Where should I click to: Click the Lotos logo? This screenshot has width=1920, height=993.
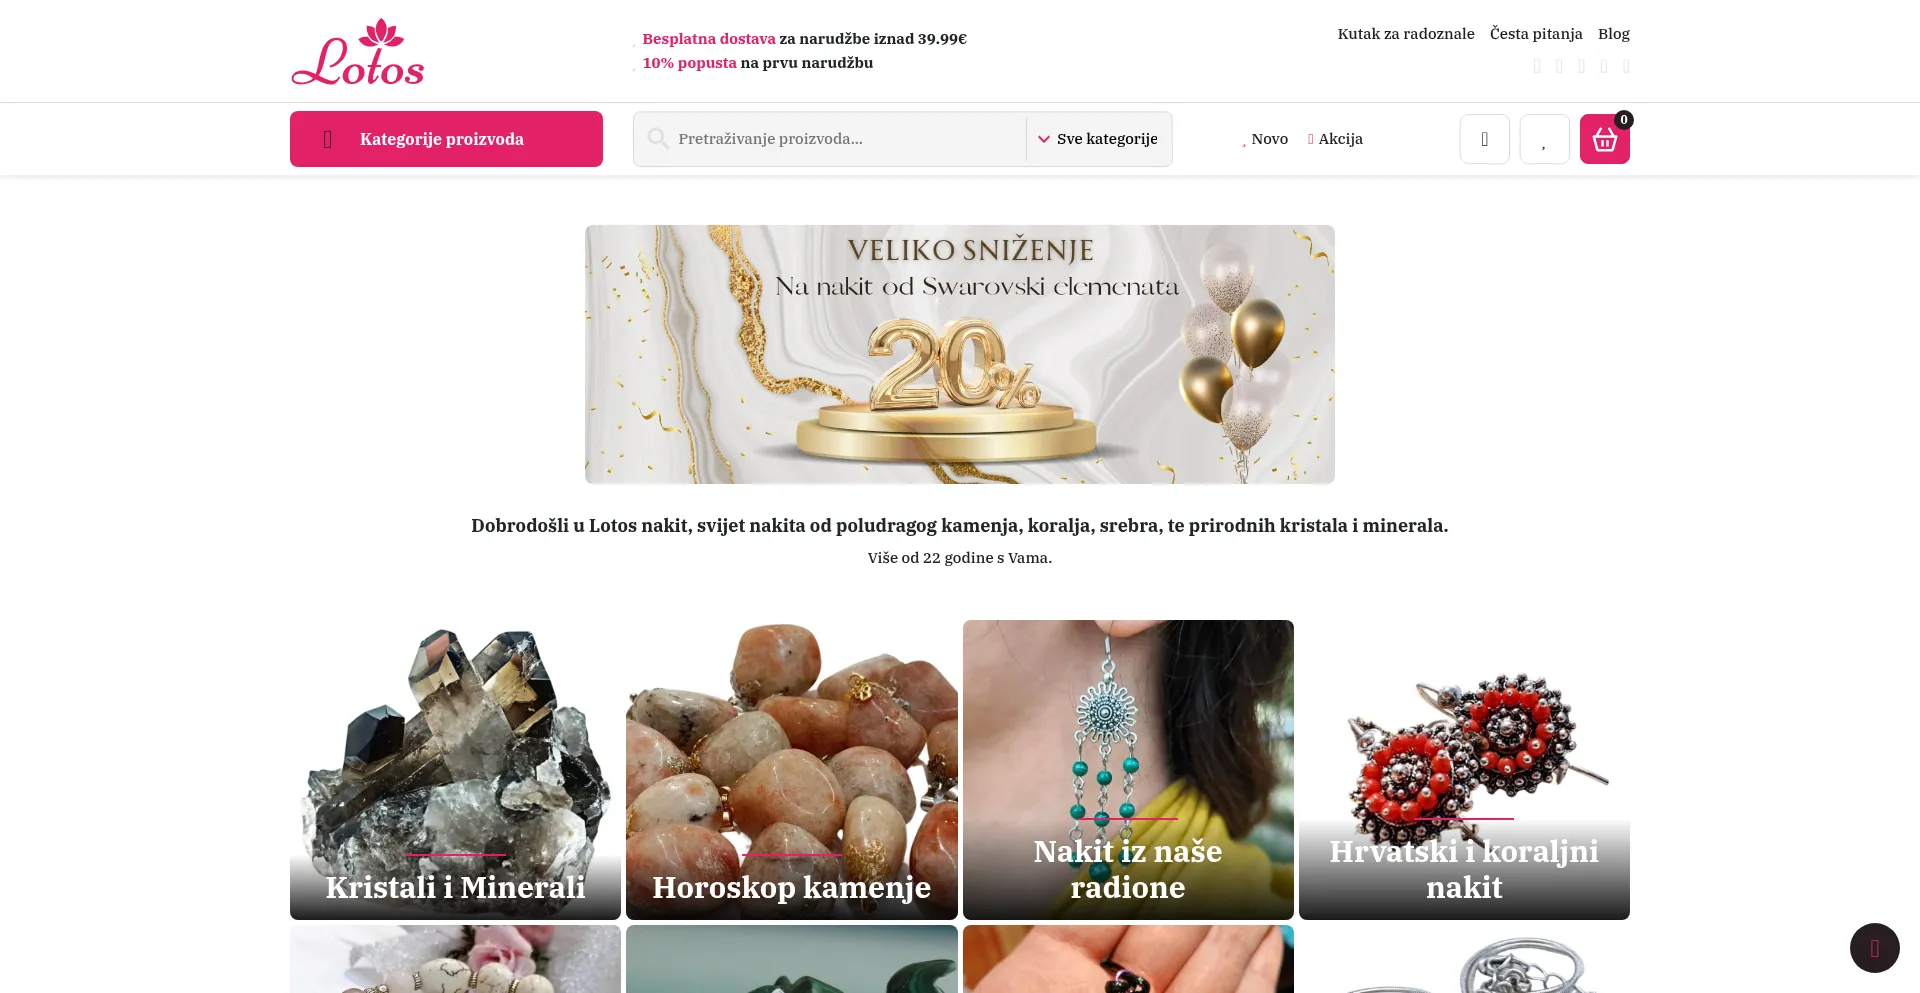(x=358, y=52)
